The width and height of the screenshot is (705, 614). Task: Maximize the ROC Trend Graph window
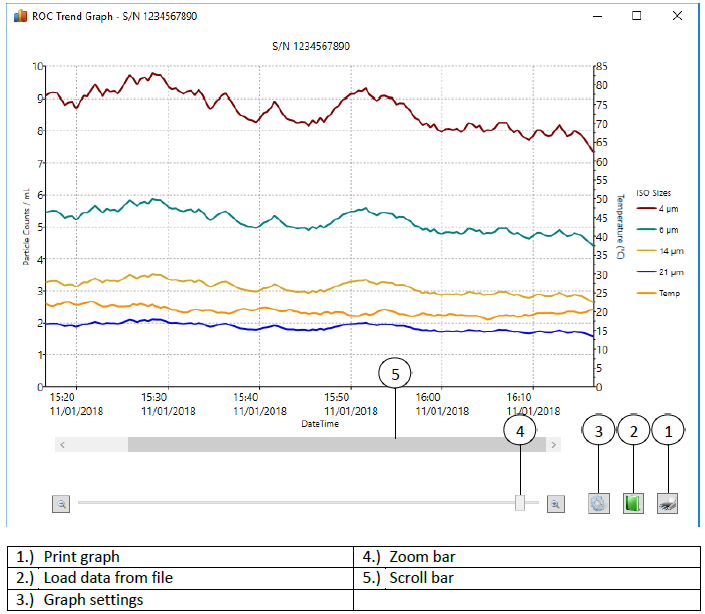click(637, 16)
